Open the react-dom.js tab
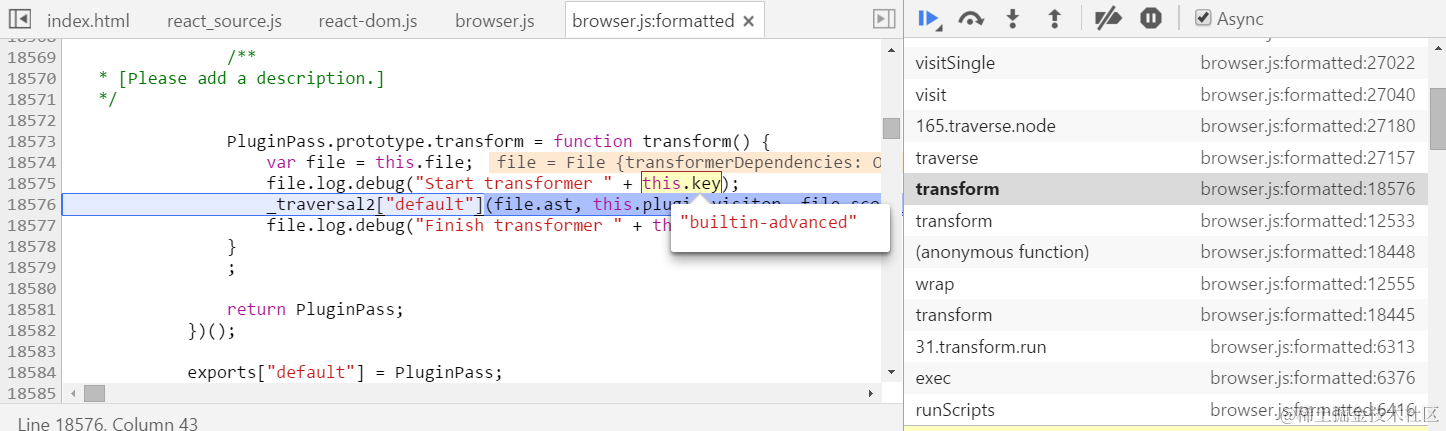Viewport: 1446px width, 431px height. [x=367, y=21]
